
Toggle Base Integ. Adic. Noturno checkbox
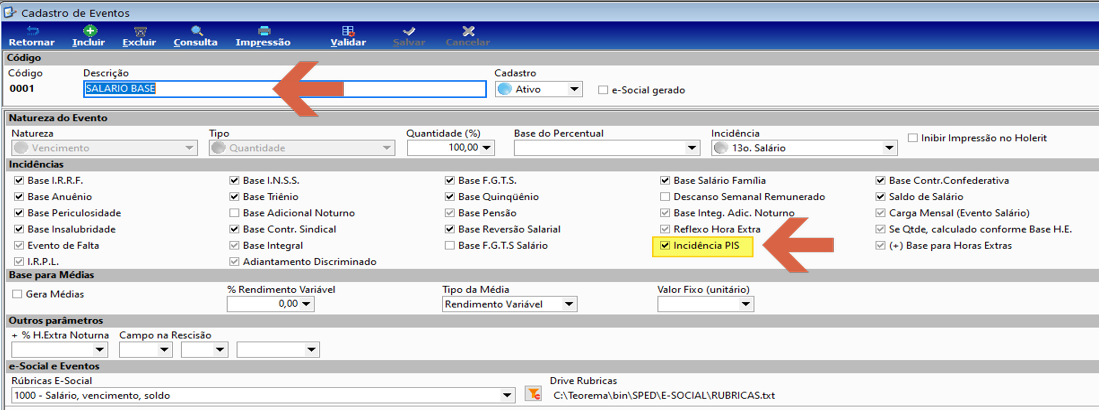click(x=665, y=213)
